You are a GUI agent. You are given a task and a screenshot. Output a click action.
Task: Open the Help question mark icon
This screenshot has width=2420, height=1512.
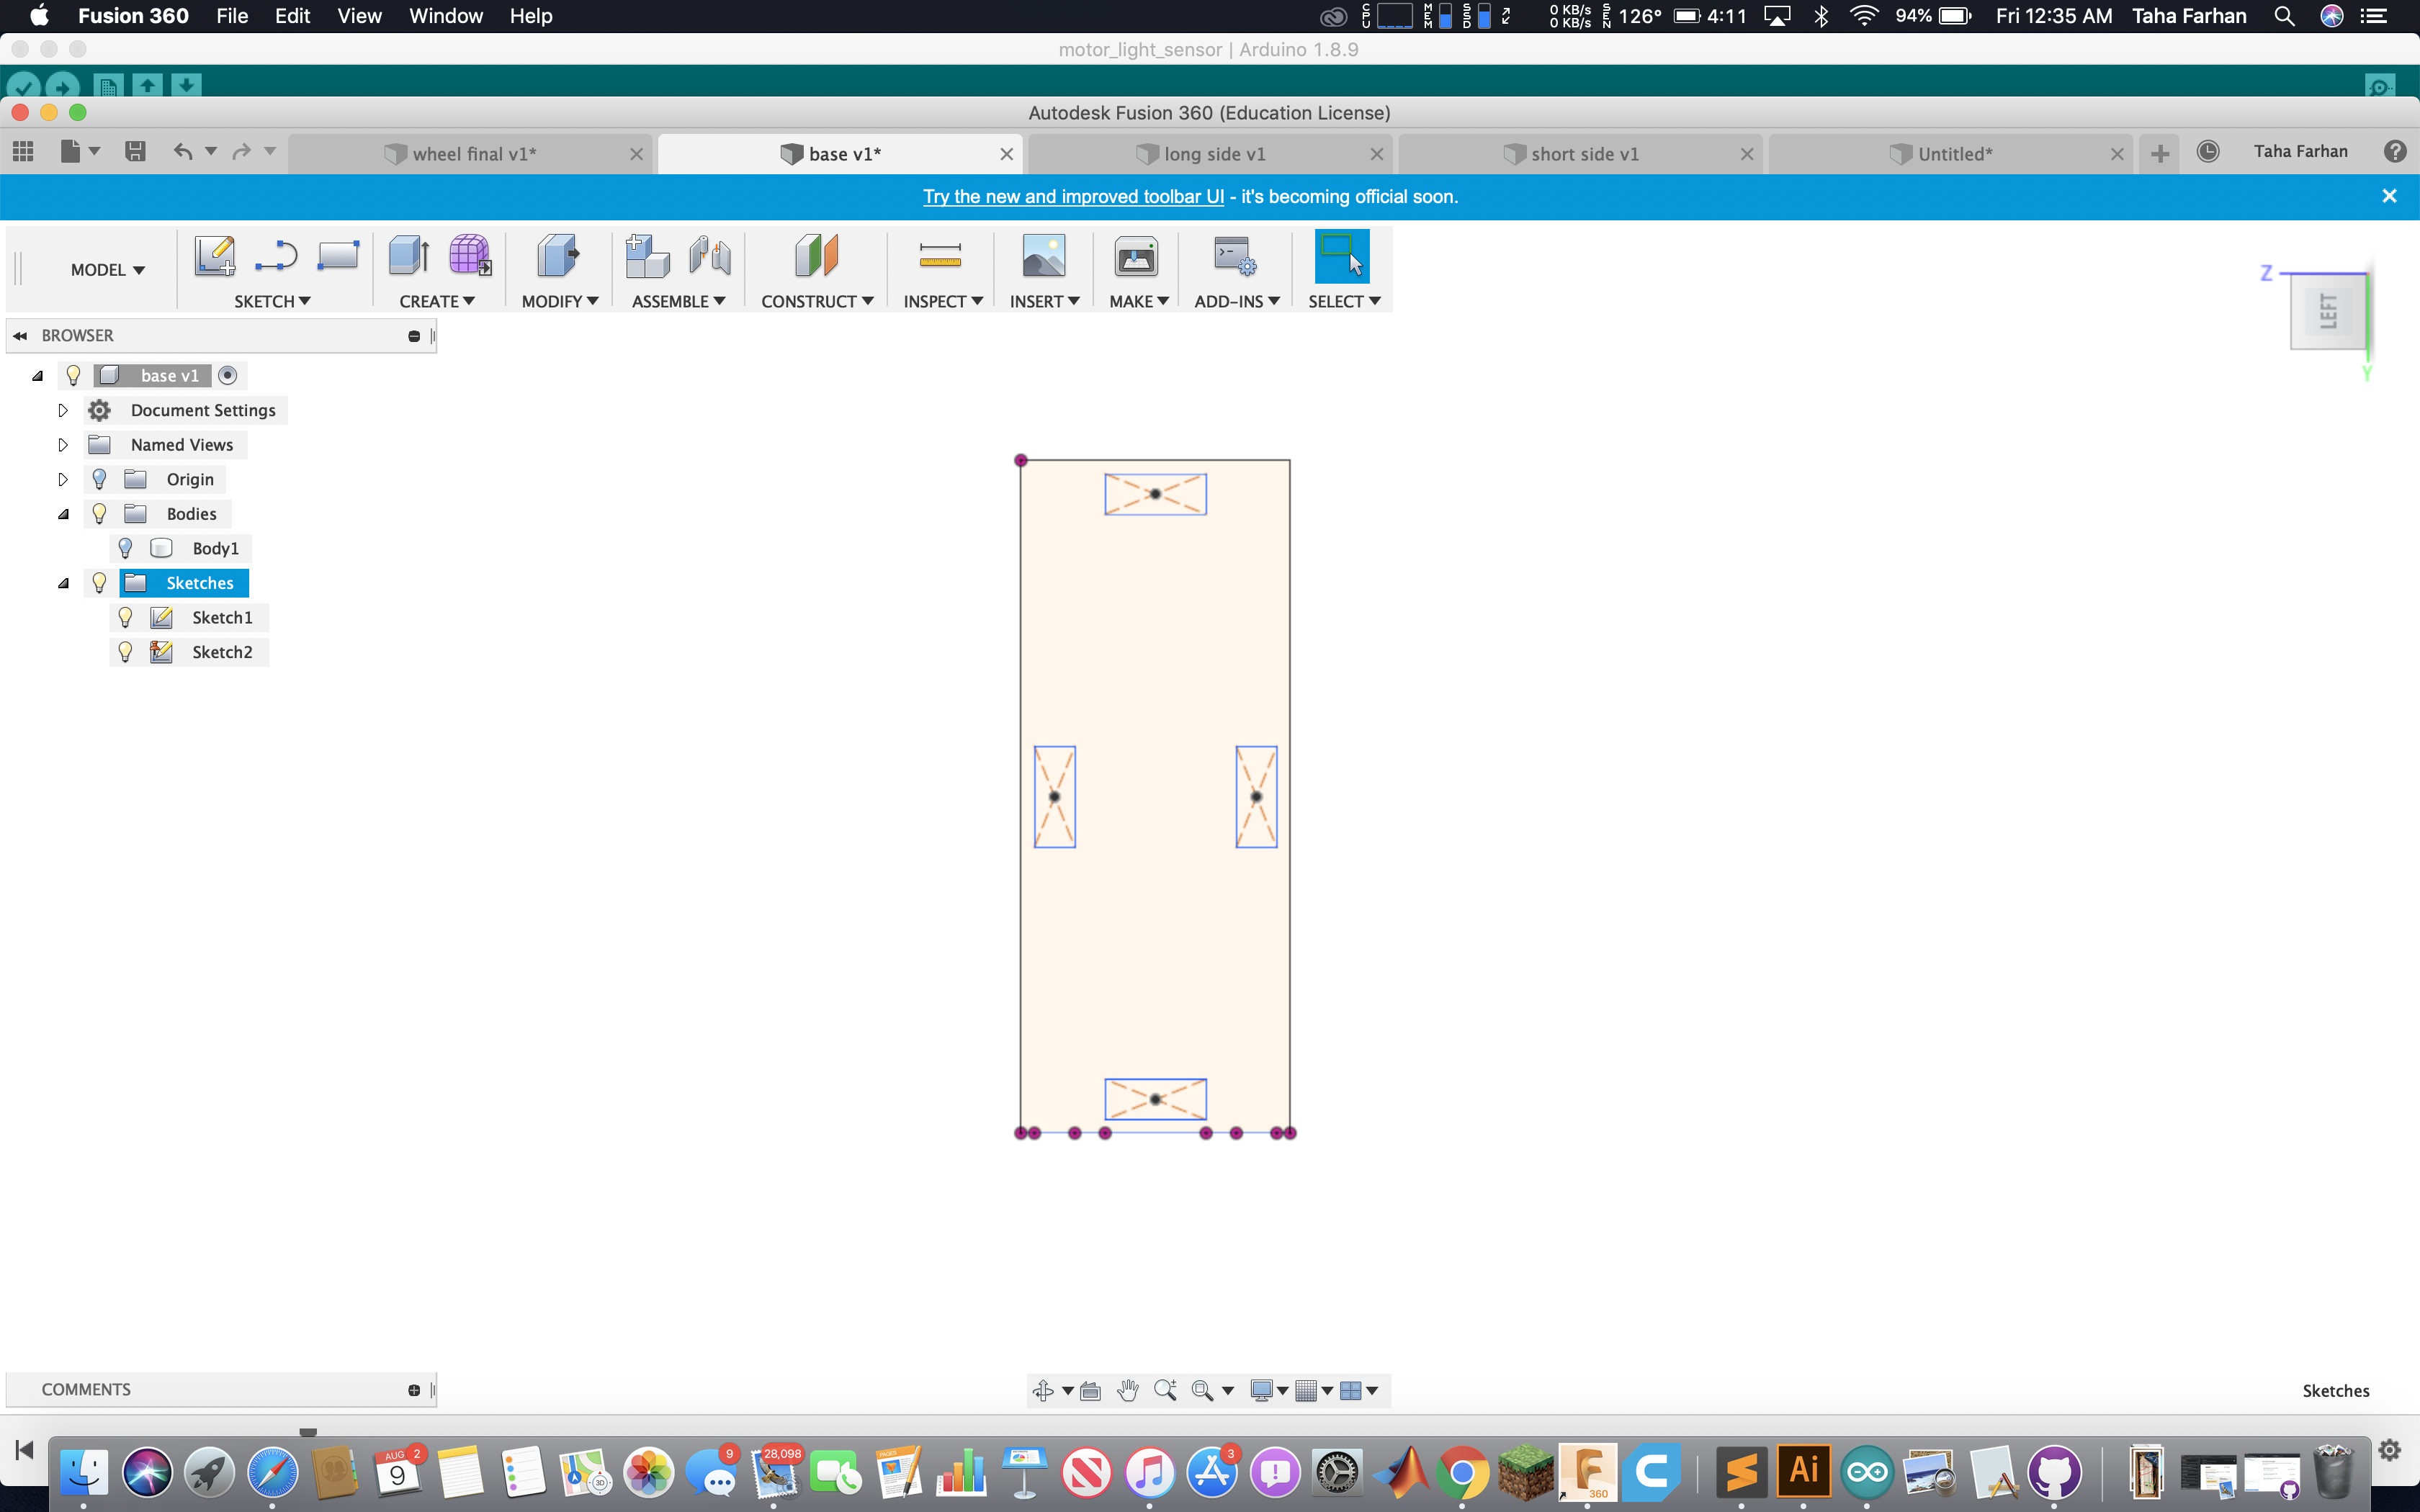pos(2395,152)
